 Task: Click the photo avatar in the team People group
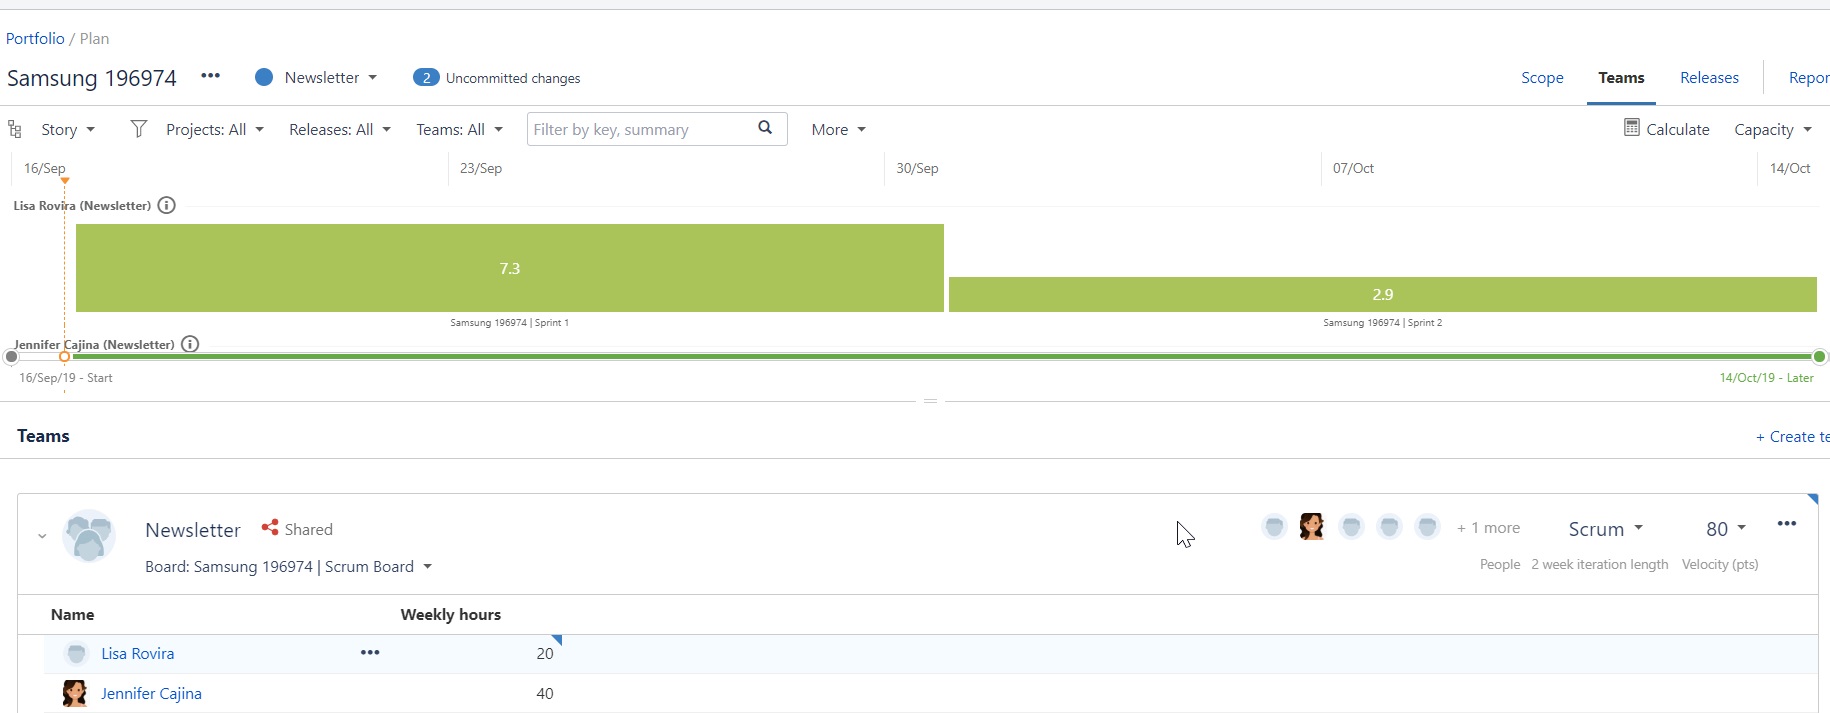pos(1312,526)
